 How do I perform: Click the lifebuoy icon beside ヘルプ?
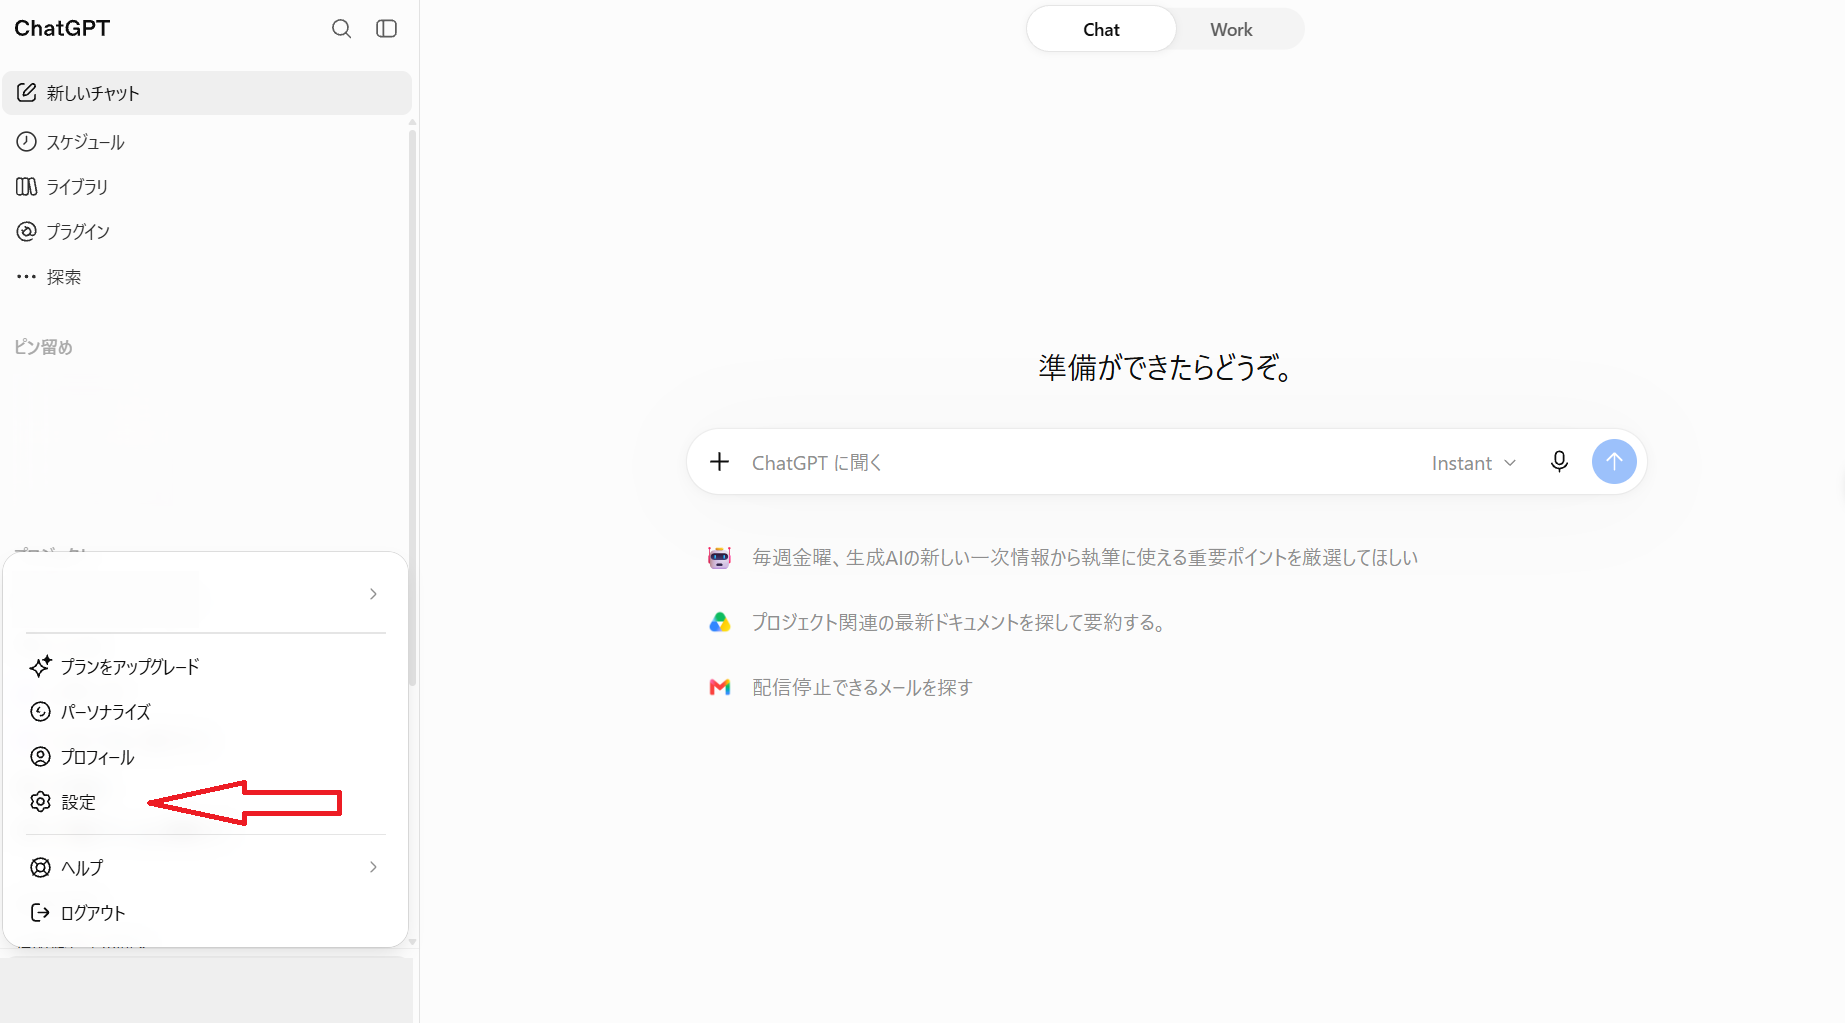[40, 868]
